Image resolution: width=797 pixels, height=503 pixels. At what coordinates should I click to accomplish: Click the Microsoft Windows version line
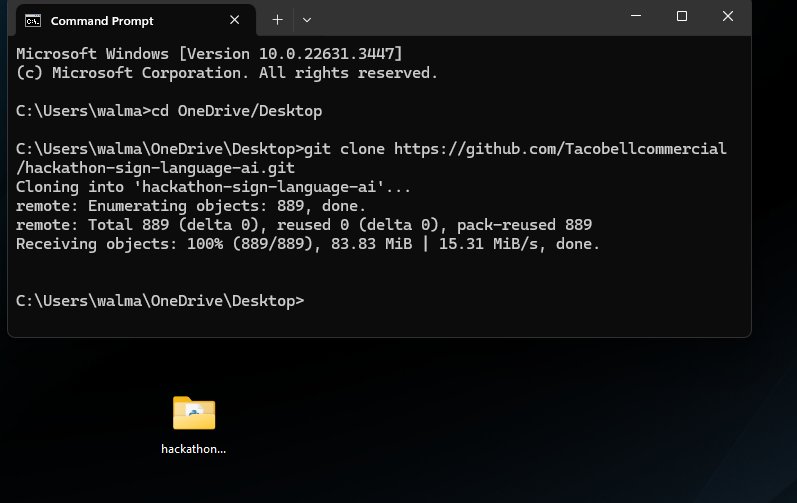pyautogui.click(x=209, y=54)
